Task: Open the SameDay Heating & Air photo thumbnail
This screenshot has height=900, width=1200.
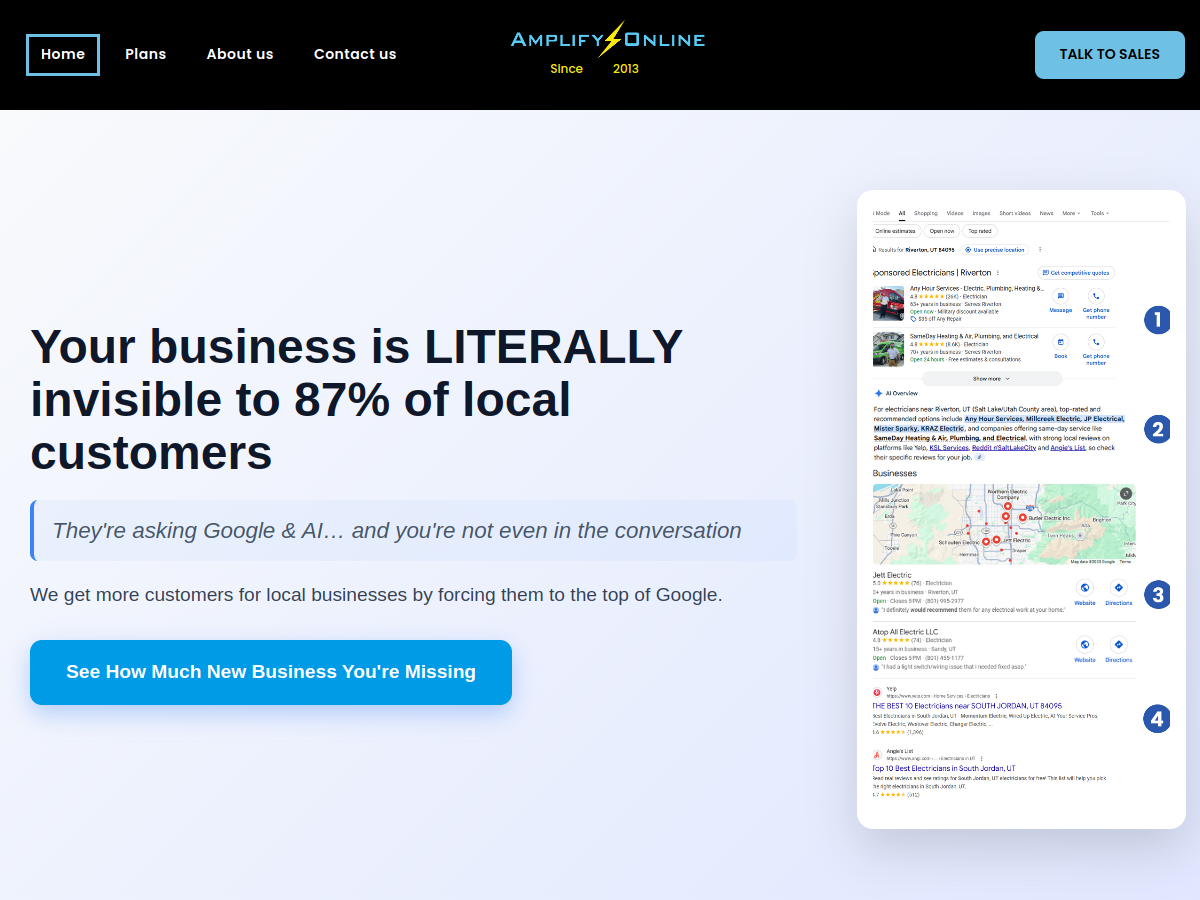Action: [888, 349]
